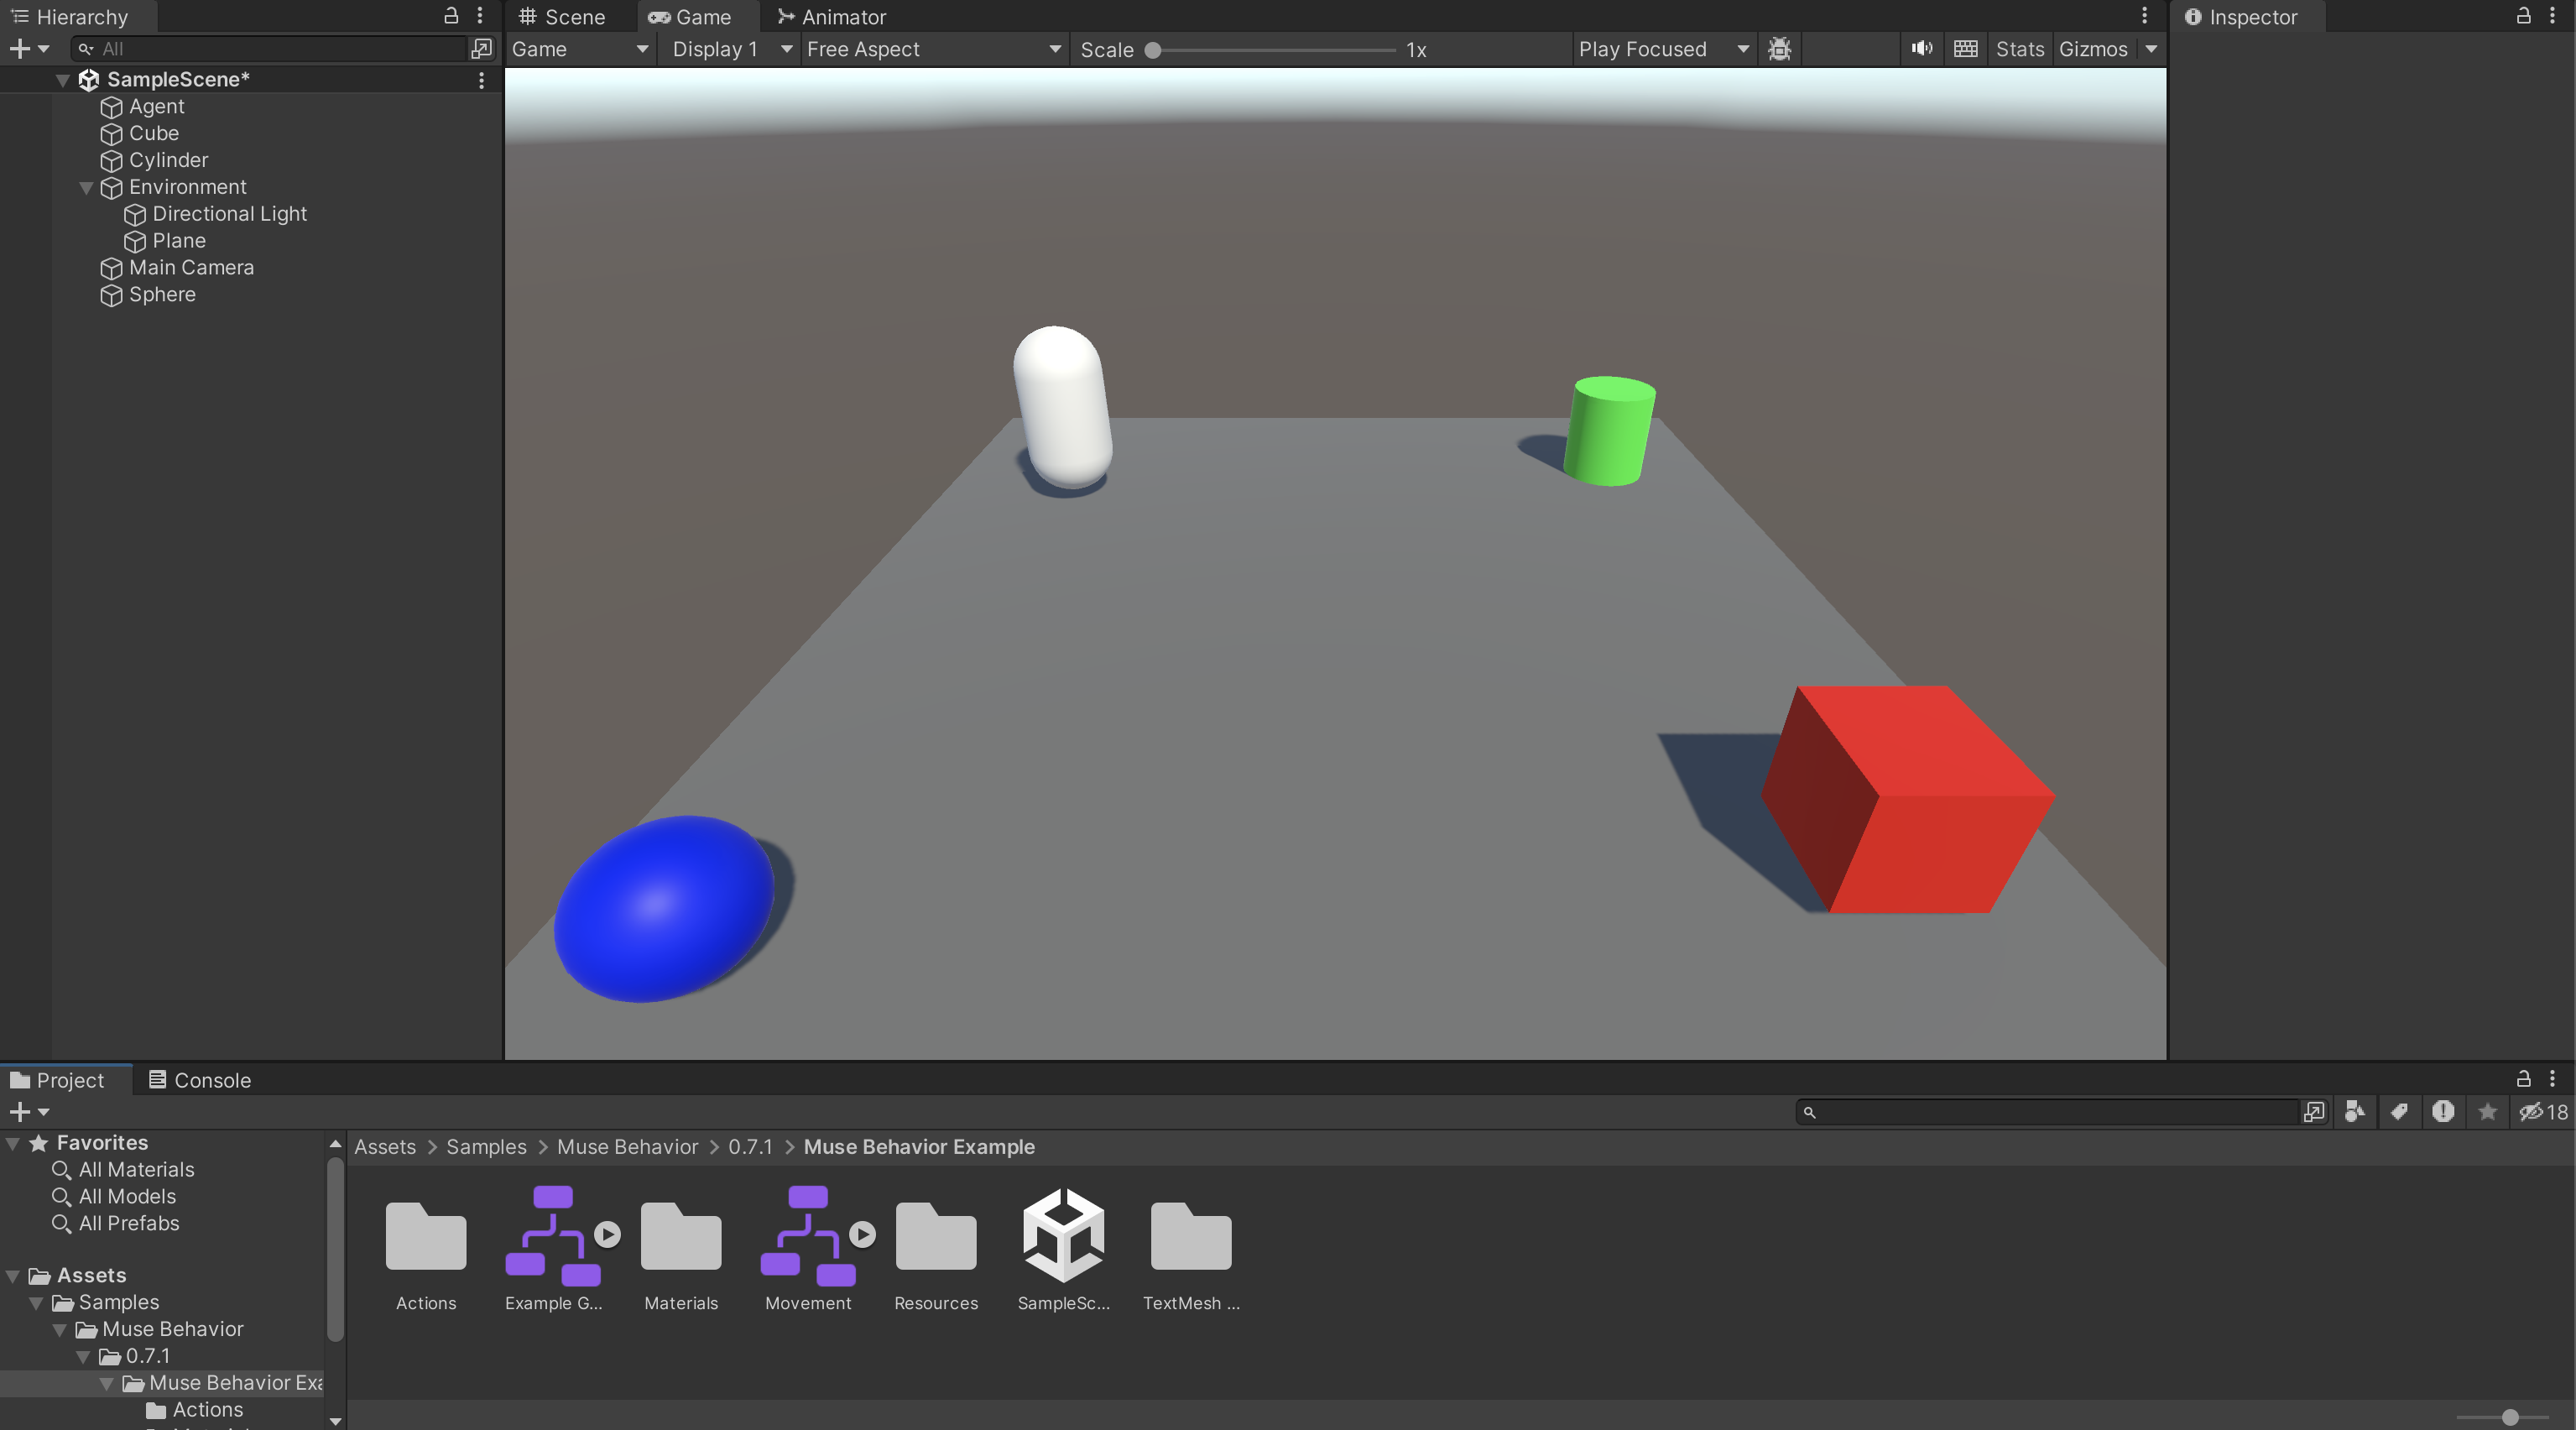Click the search by label icon
2576x1430 pixels.
(2399, 1112)
